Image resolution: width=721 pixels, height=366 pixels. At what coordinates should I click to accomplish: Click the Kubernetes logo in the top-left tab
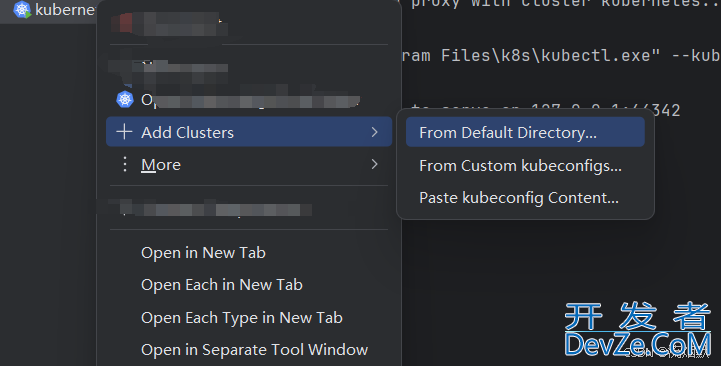point(22,10)
